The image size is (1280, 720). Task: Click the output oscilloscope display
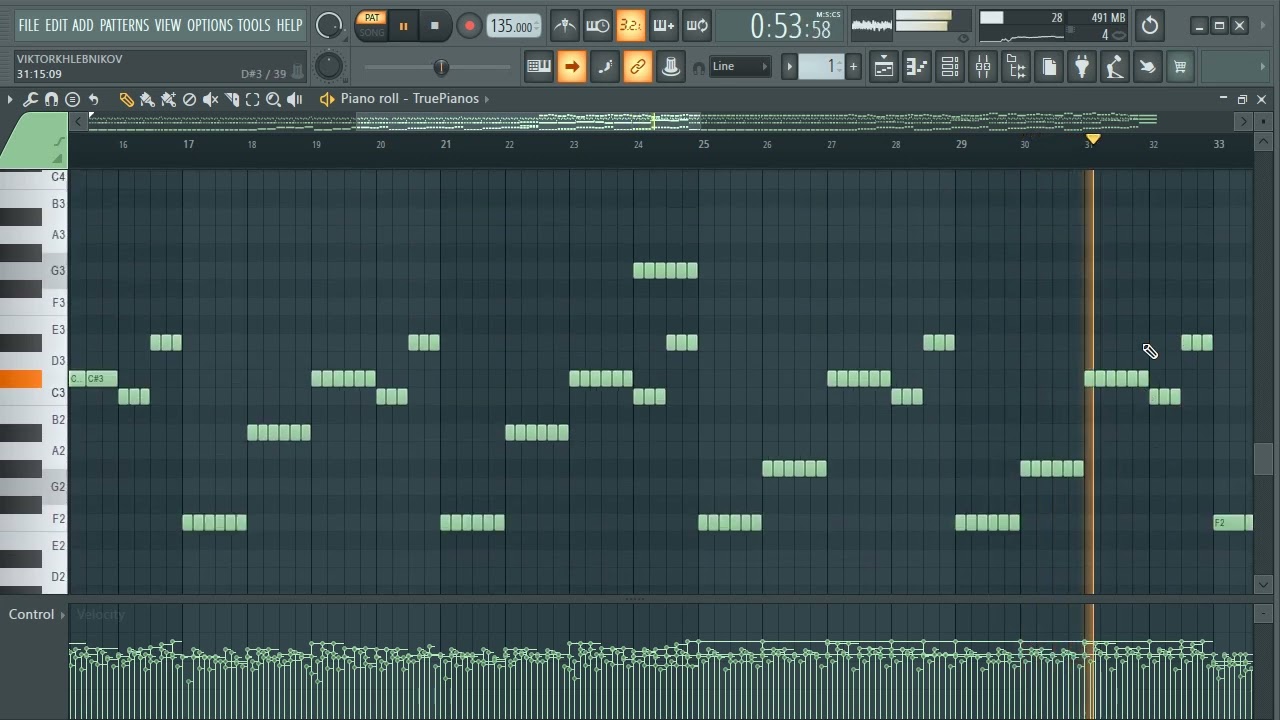point(871,26)
